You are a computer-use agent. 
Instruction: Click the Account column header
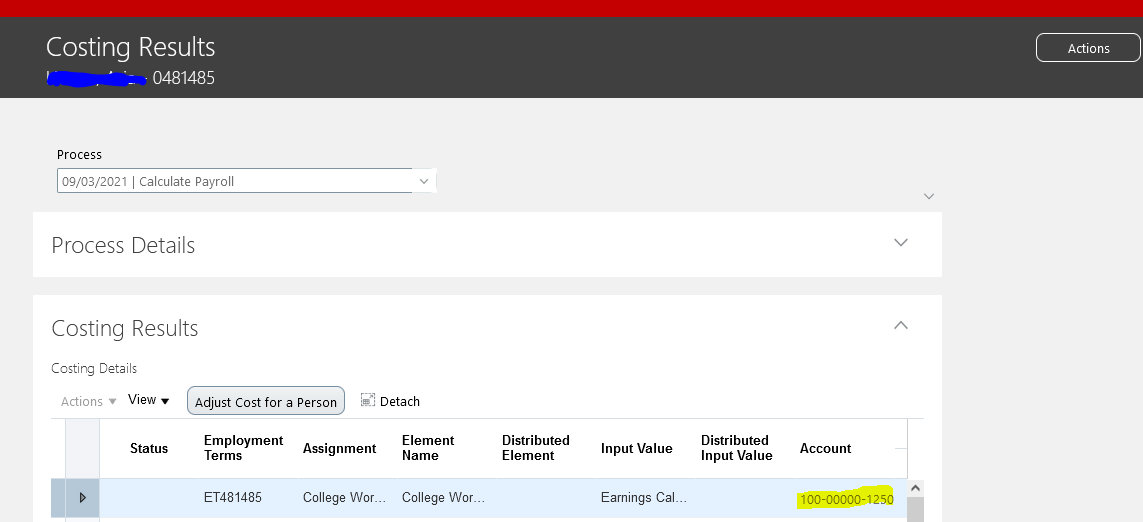(x=825, y=448)
